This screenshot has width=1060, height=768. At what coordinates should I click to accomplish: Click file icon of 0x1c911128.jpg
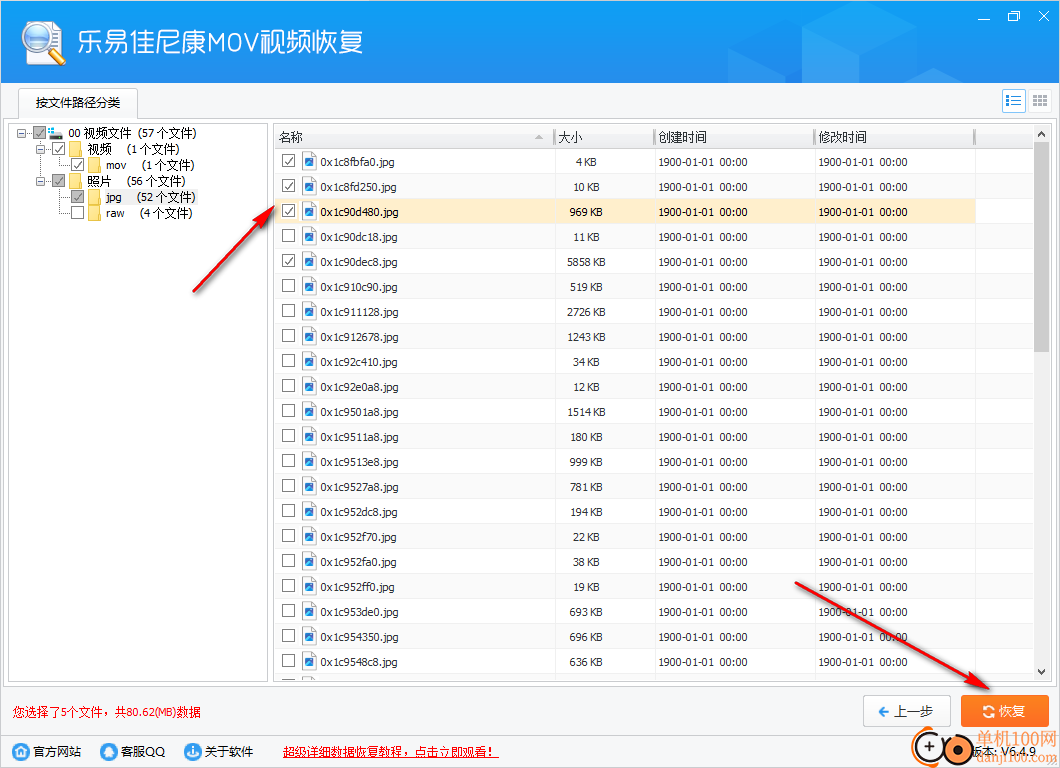pos(309,312)
